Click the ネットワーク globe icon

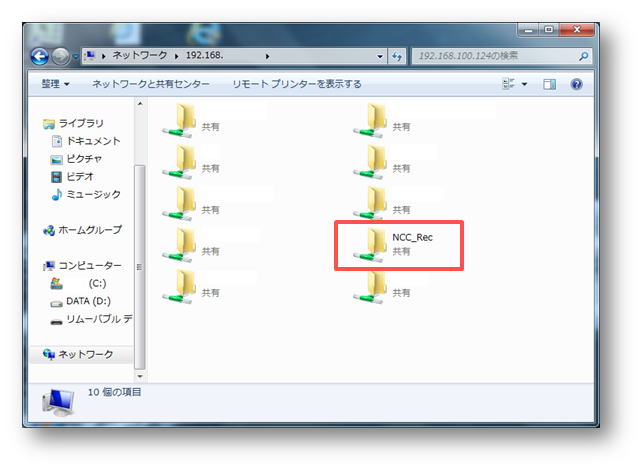point(49,355)
